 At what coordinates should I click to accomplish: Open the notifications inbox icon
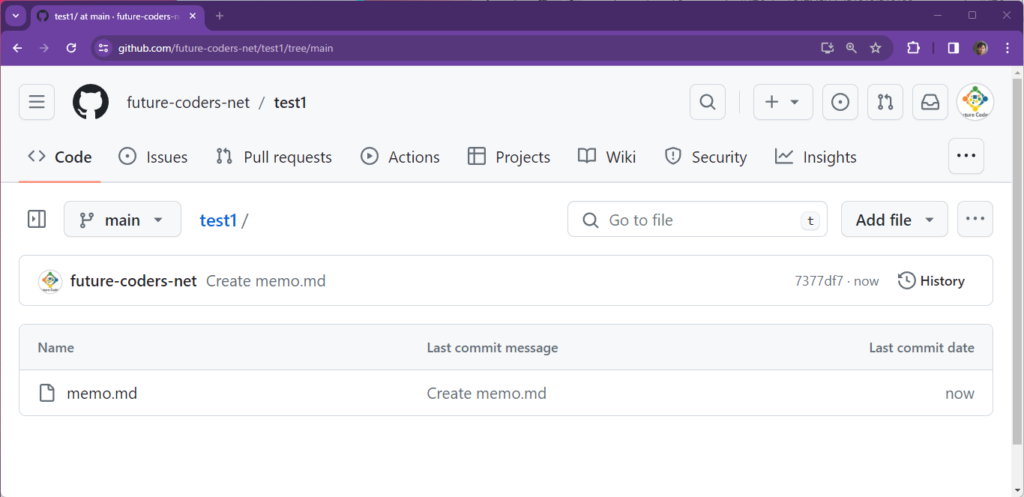click(930, 102)
